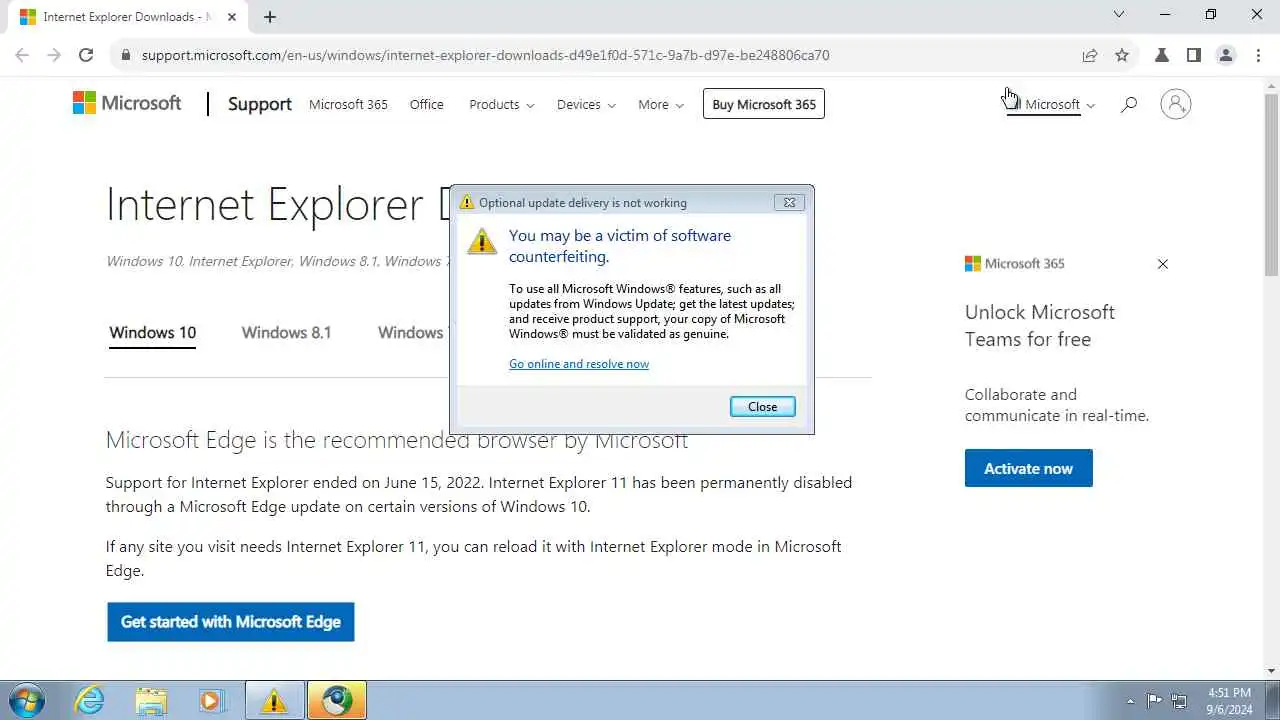Screen dimensions: 1280x720
Task: Go to the Support home link
Action: pos(260,104)
